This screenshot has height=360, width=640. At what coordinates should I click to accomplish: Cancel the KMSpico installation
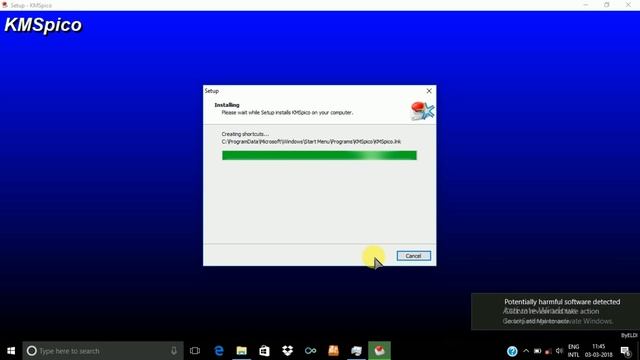[x=413, y=256]
